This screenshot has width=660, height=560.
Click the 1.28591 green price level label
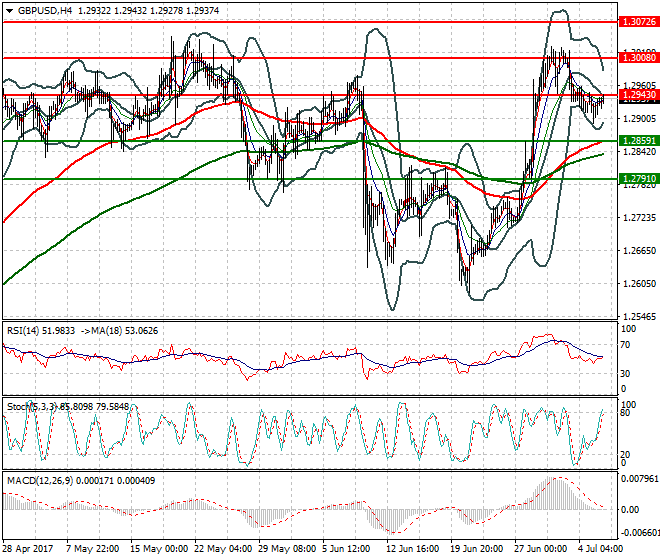(x=639, y=141)
